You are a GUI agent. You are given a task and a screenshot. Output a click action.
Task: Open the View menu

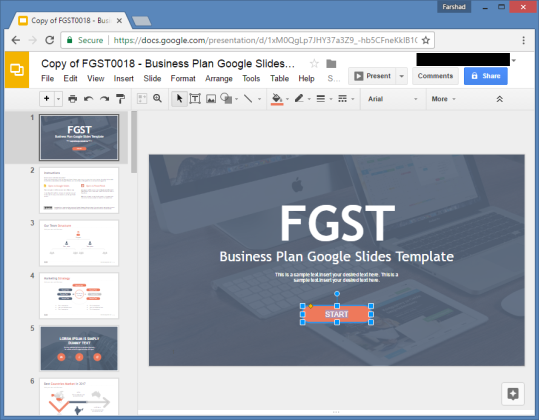click(96, 79)
